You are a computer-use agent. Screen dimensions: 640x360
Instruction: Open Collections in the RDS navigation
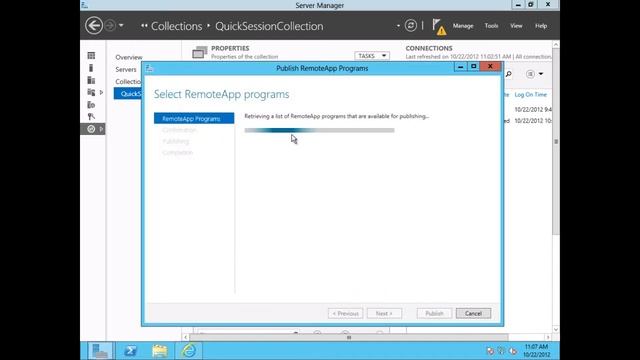(x=128, y=82)
